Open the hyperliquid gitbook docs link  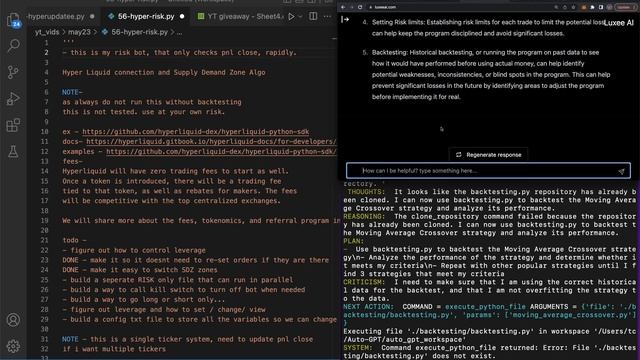[x=211, y=141]
